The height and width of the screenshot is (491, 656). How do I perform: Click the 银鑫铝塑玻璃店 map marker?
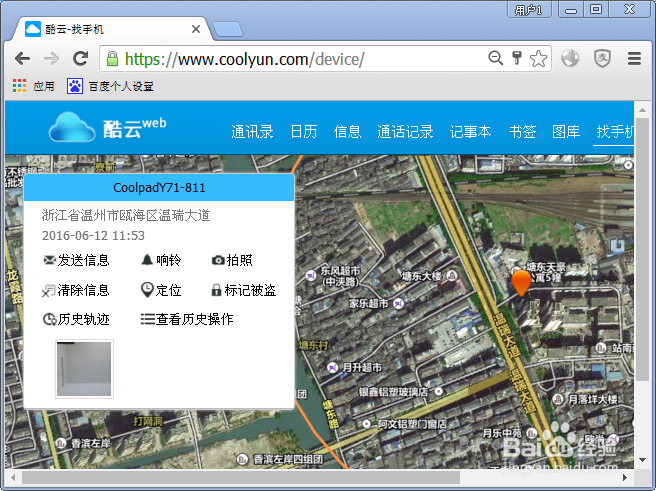[x=438, y=391]
